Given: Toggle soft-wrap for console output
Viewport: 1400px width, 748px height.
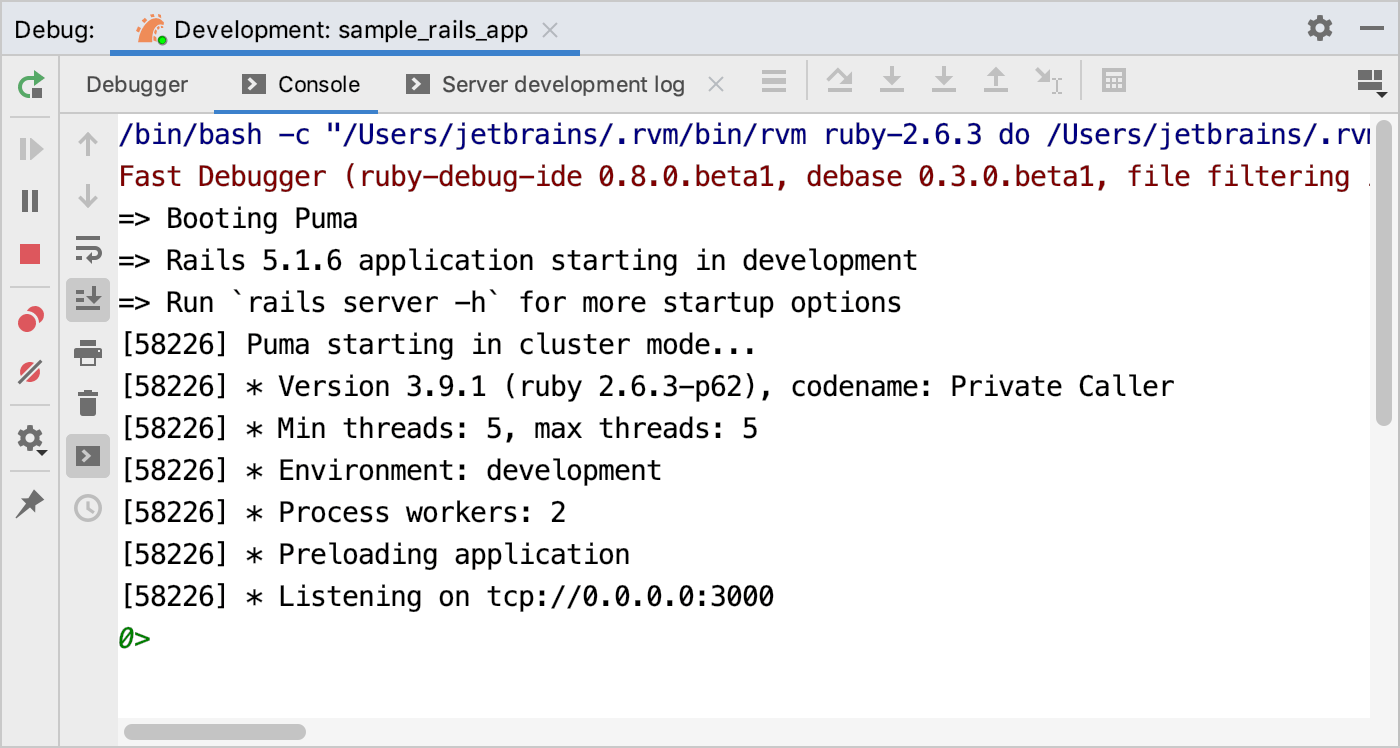Looking at the screenshot, I should tap(88, 246).
